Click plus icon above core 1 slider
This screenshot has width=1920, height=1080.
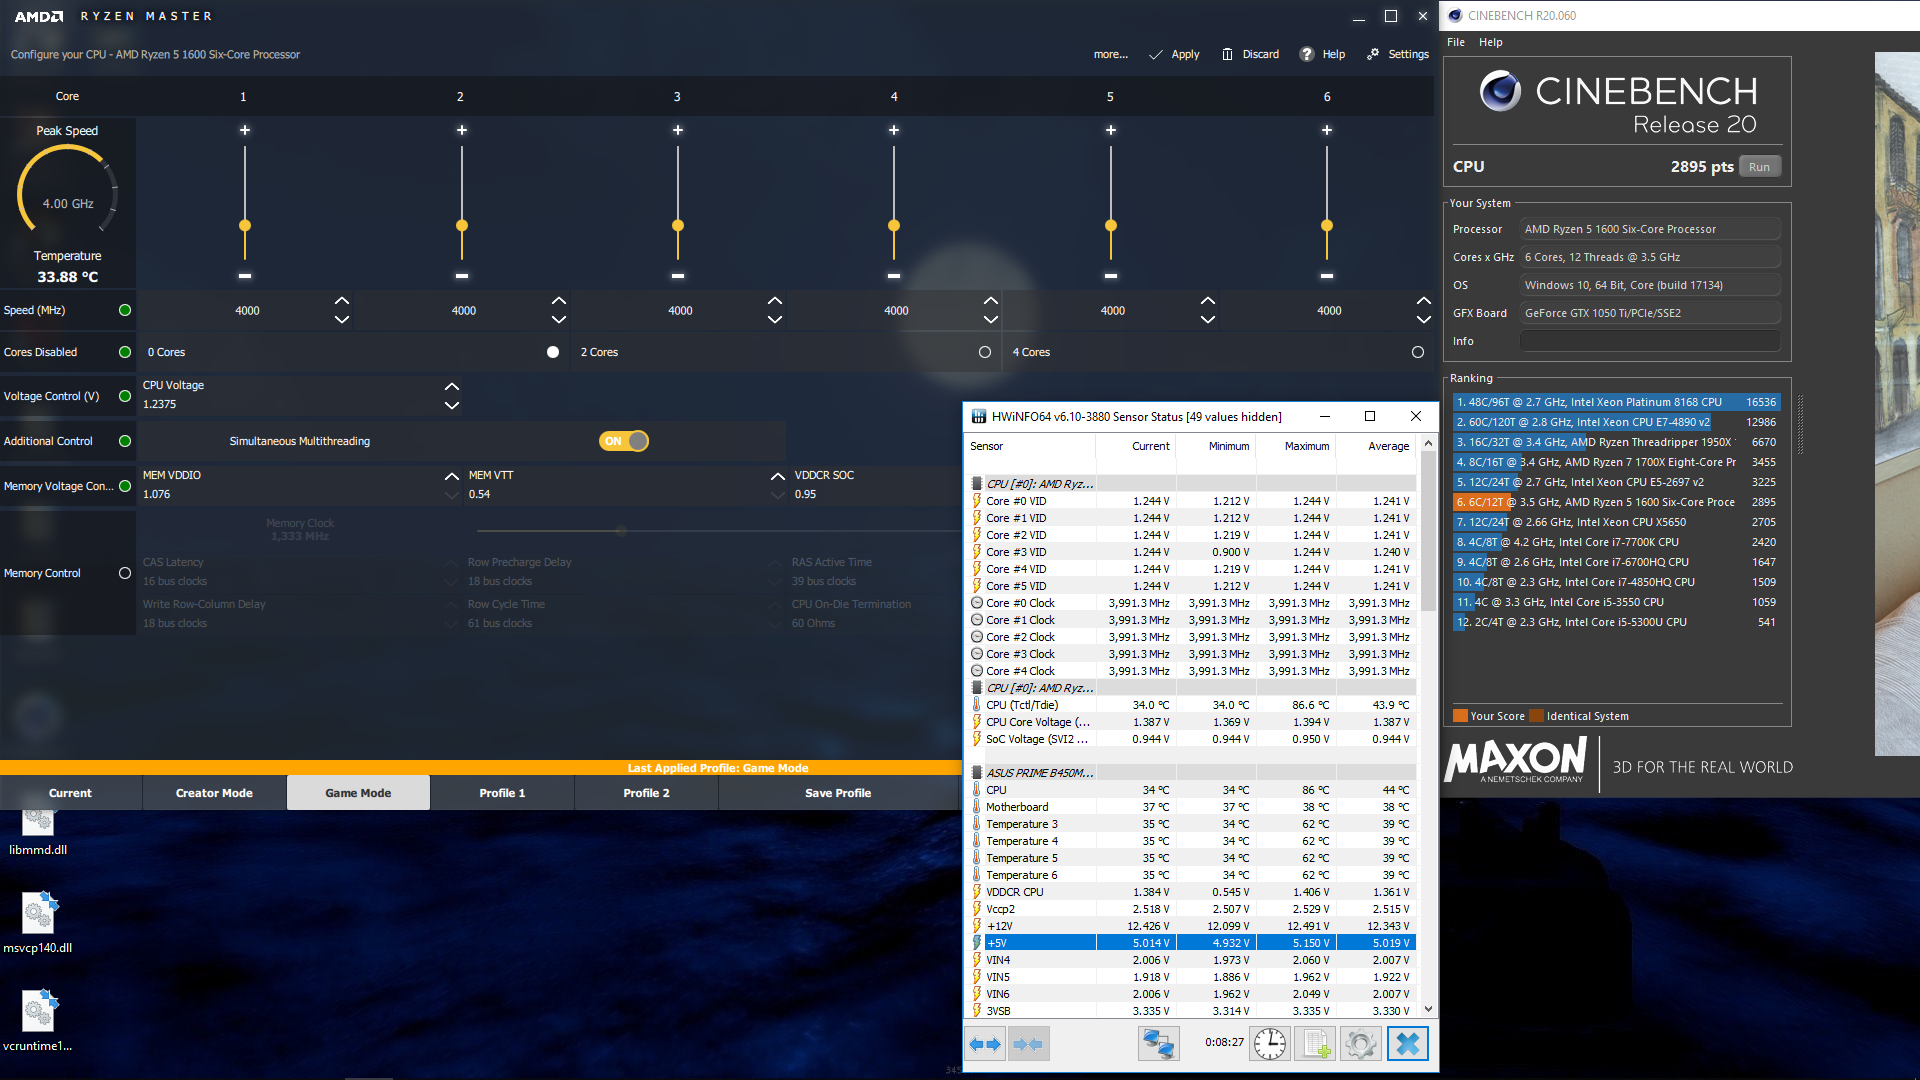pos(245,130)
